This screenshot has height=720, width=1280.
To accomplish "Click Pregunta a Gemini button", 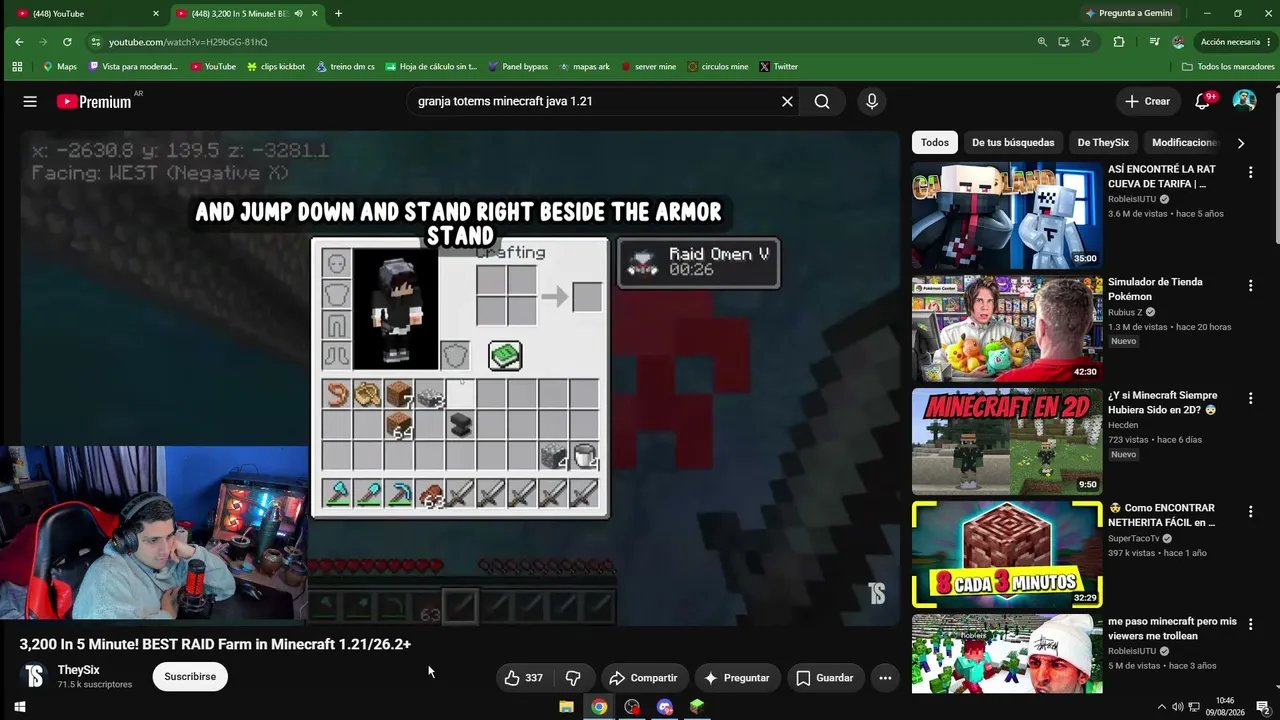I will pyautogui.click(x=1128, y=14).
